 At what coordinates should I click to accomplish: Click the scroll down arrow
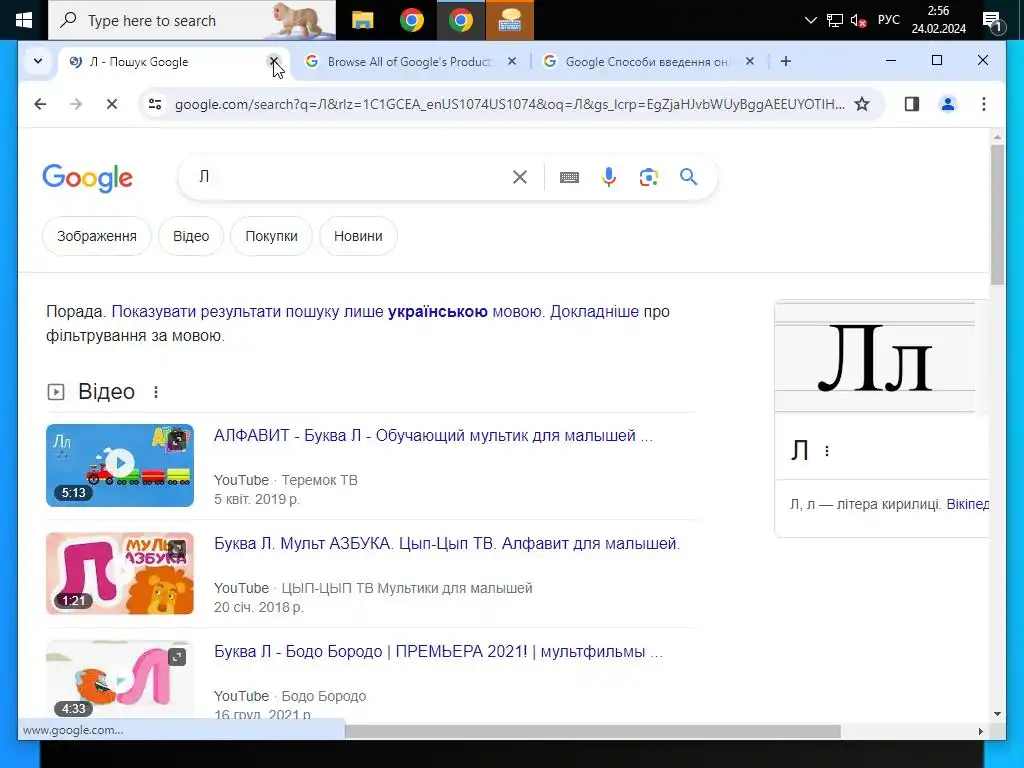coord(997,714)
